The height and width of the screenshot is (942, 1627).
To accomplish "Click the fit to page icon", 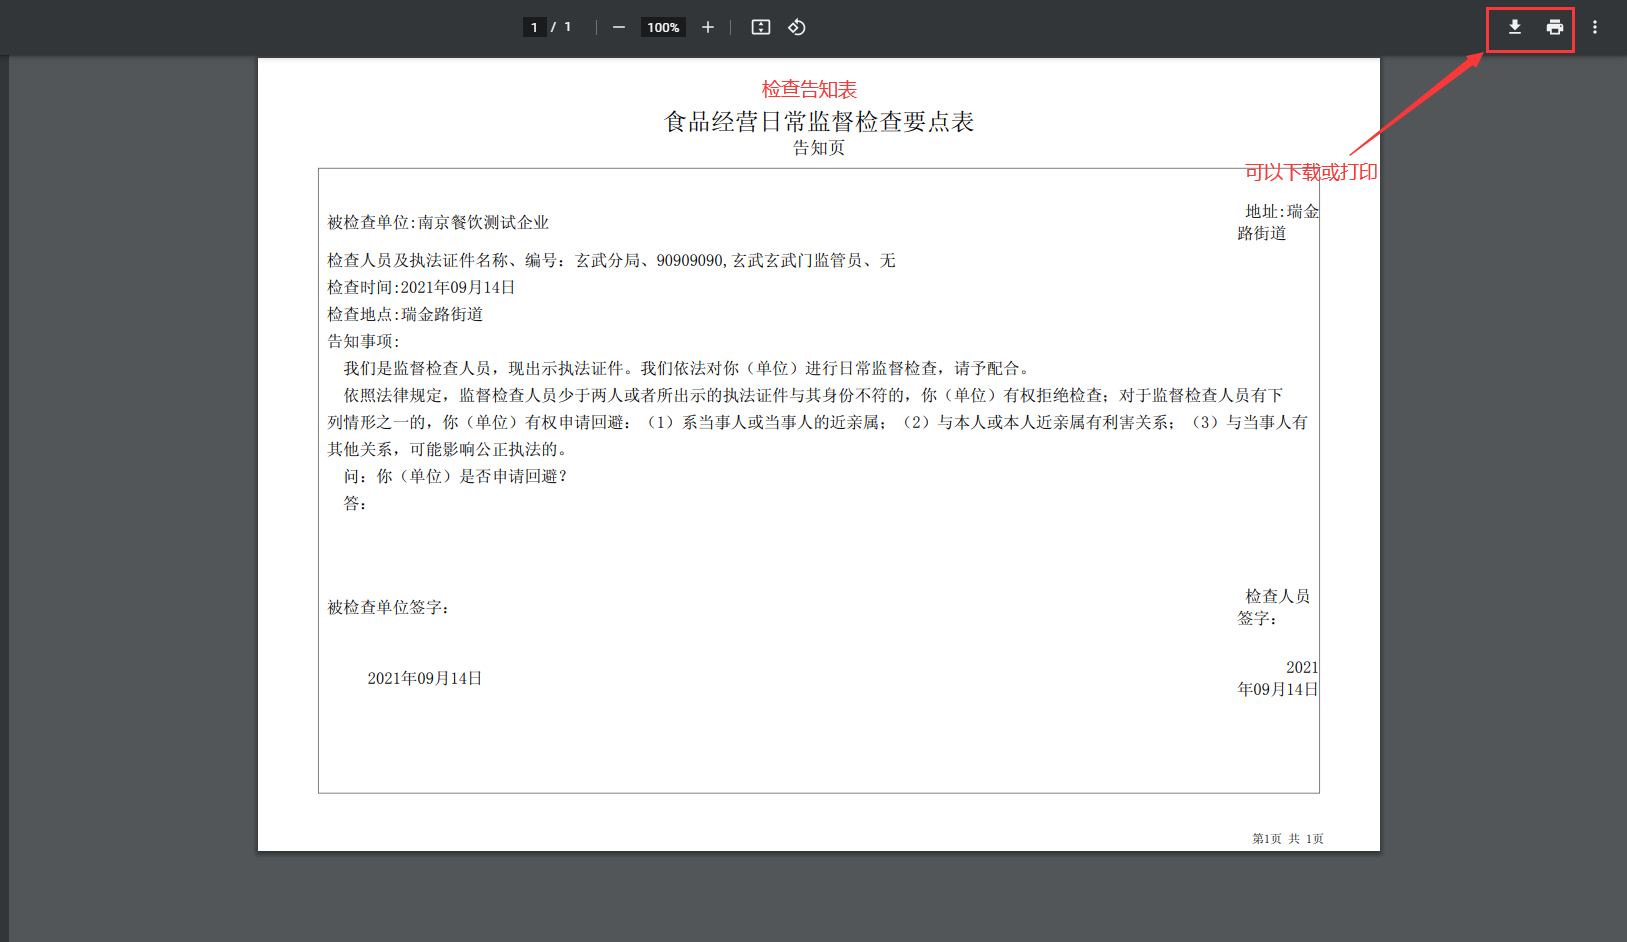I will [761, 27].
